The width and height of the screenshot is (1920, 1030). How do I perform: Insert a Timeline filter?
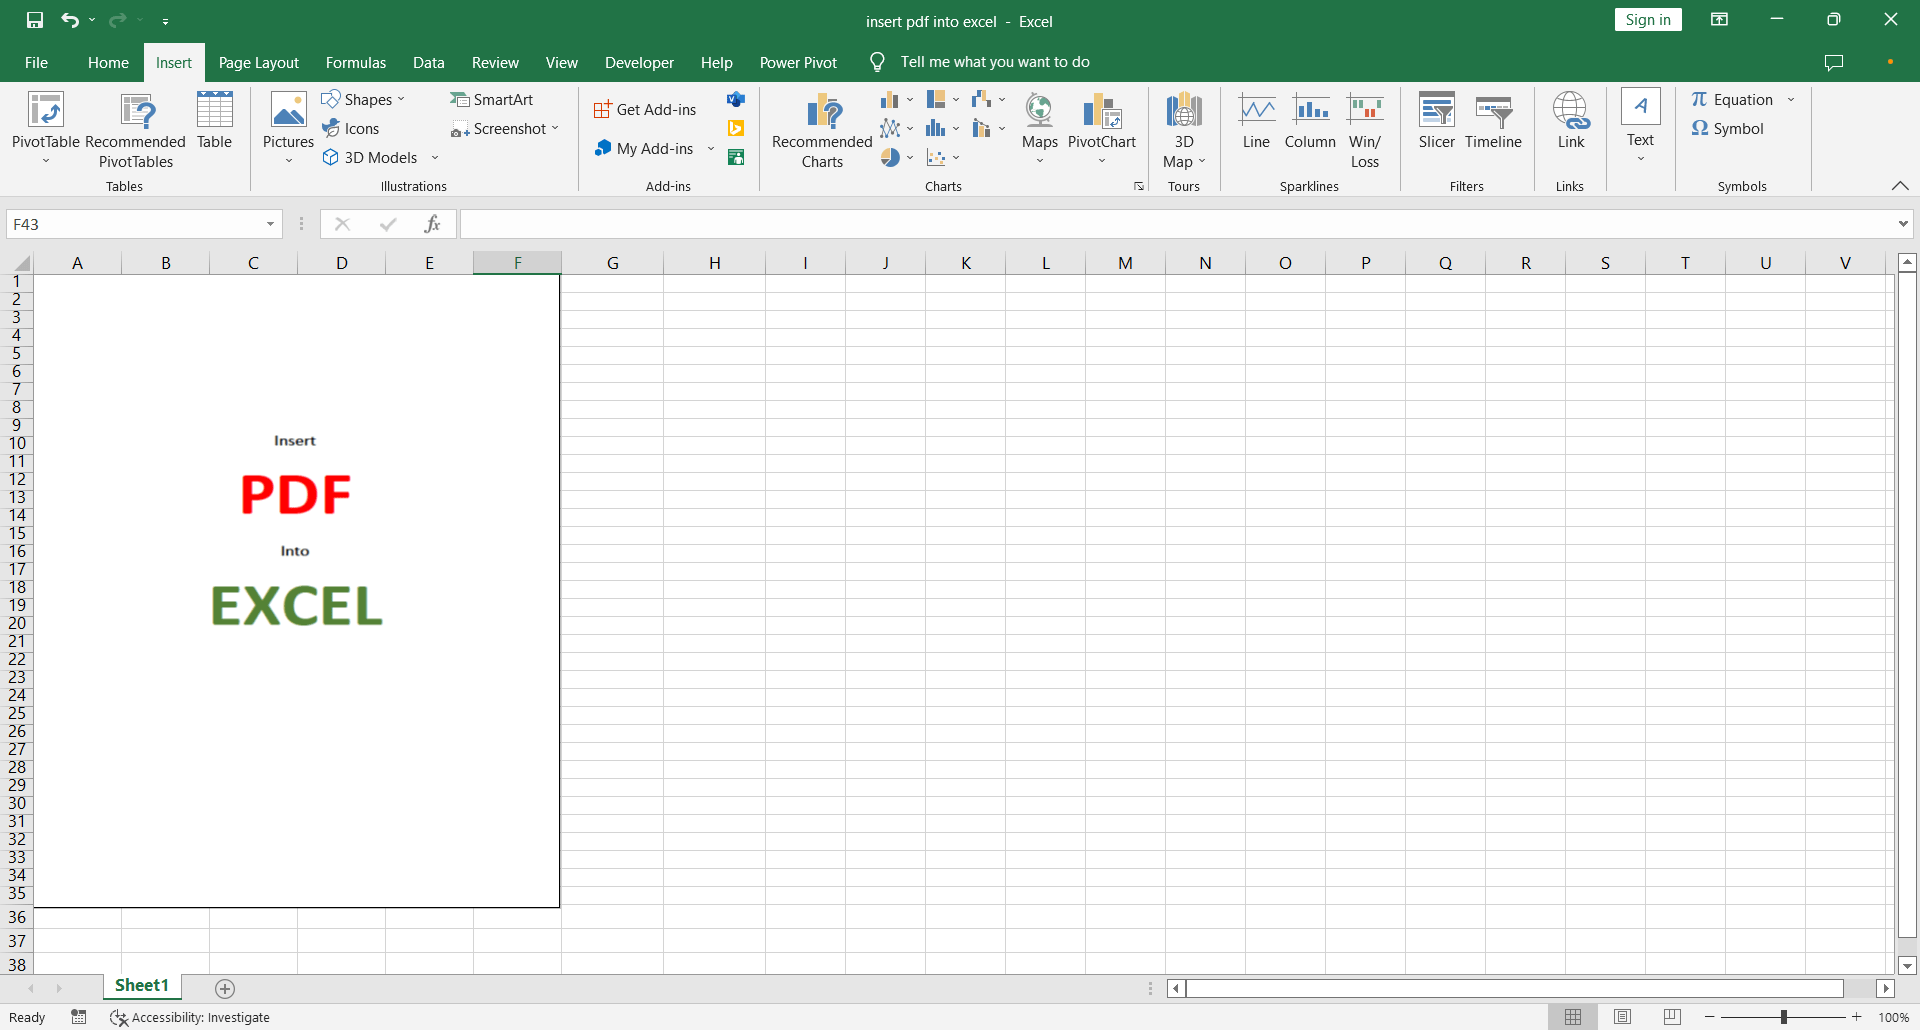1493,120
